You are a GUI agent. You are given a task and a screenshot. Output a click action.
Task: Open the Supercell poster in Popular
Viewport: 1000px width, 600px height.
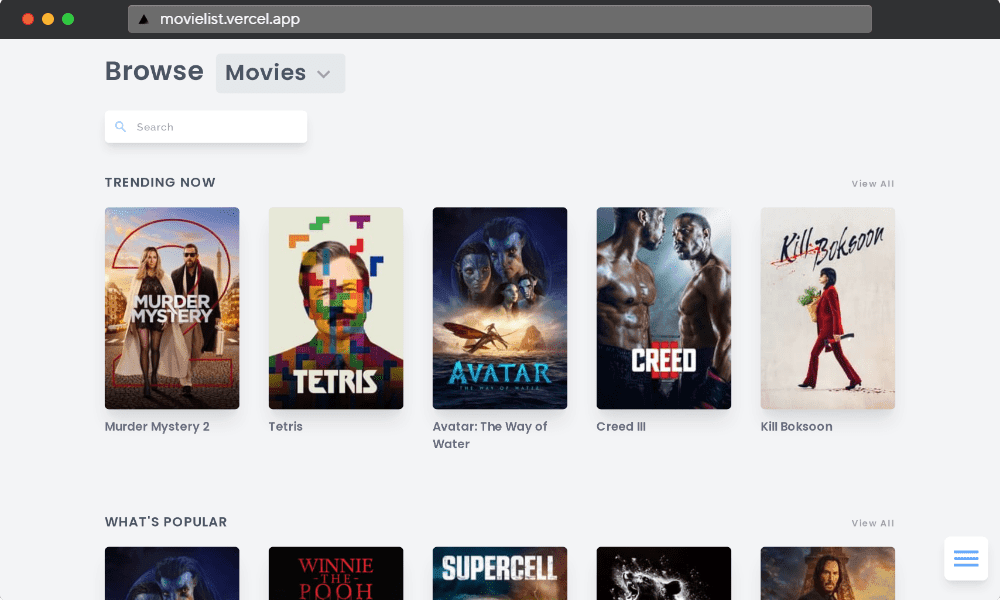[500, 573]
